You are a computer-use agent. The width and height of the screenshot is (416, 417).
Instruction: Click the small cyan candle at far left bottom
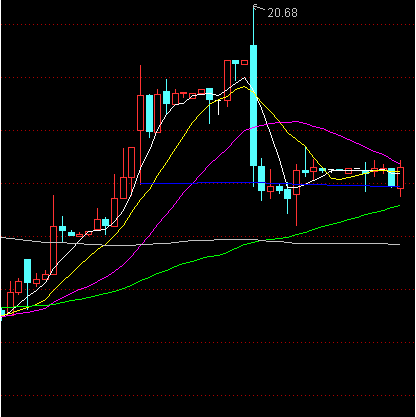(x=3, y=313)
